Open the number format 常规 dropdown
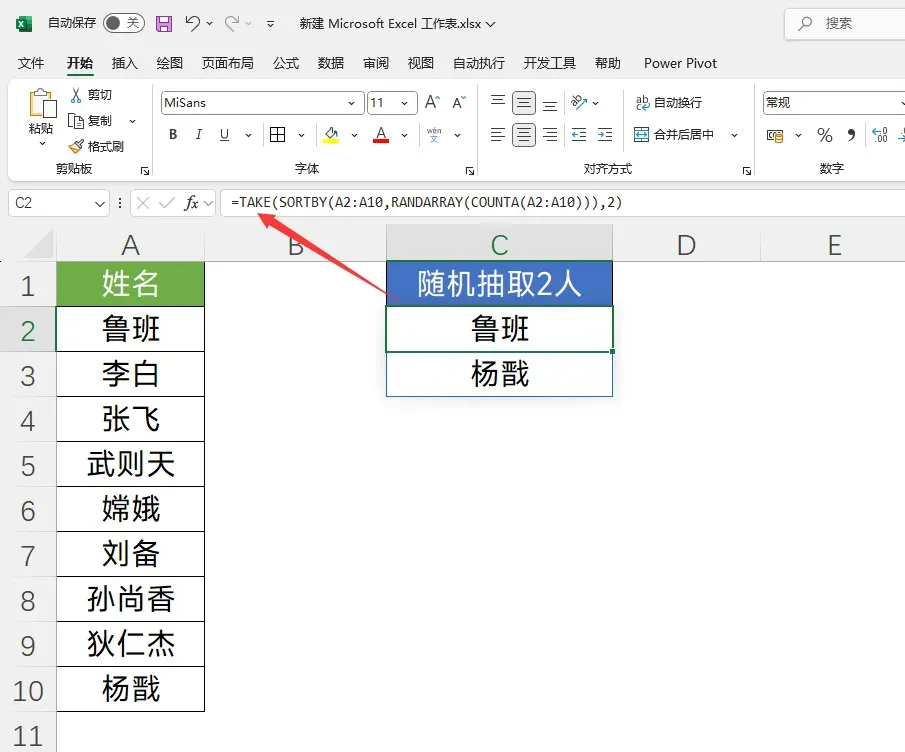The width and height of the screenshot is (905, 752). [x=902, y=103]
